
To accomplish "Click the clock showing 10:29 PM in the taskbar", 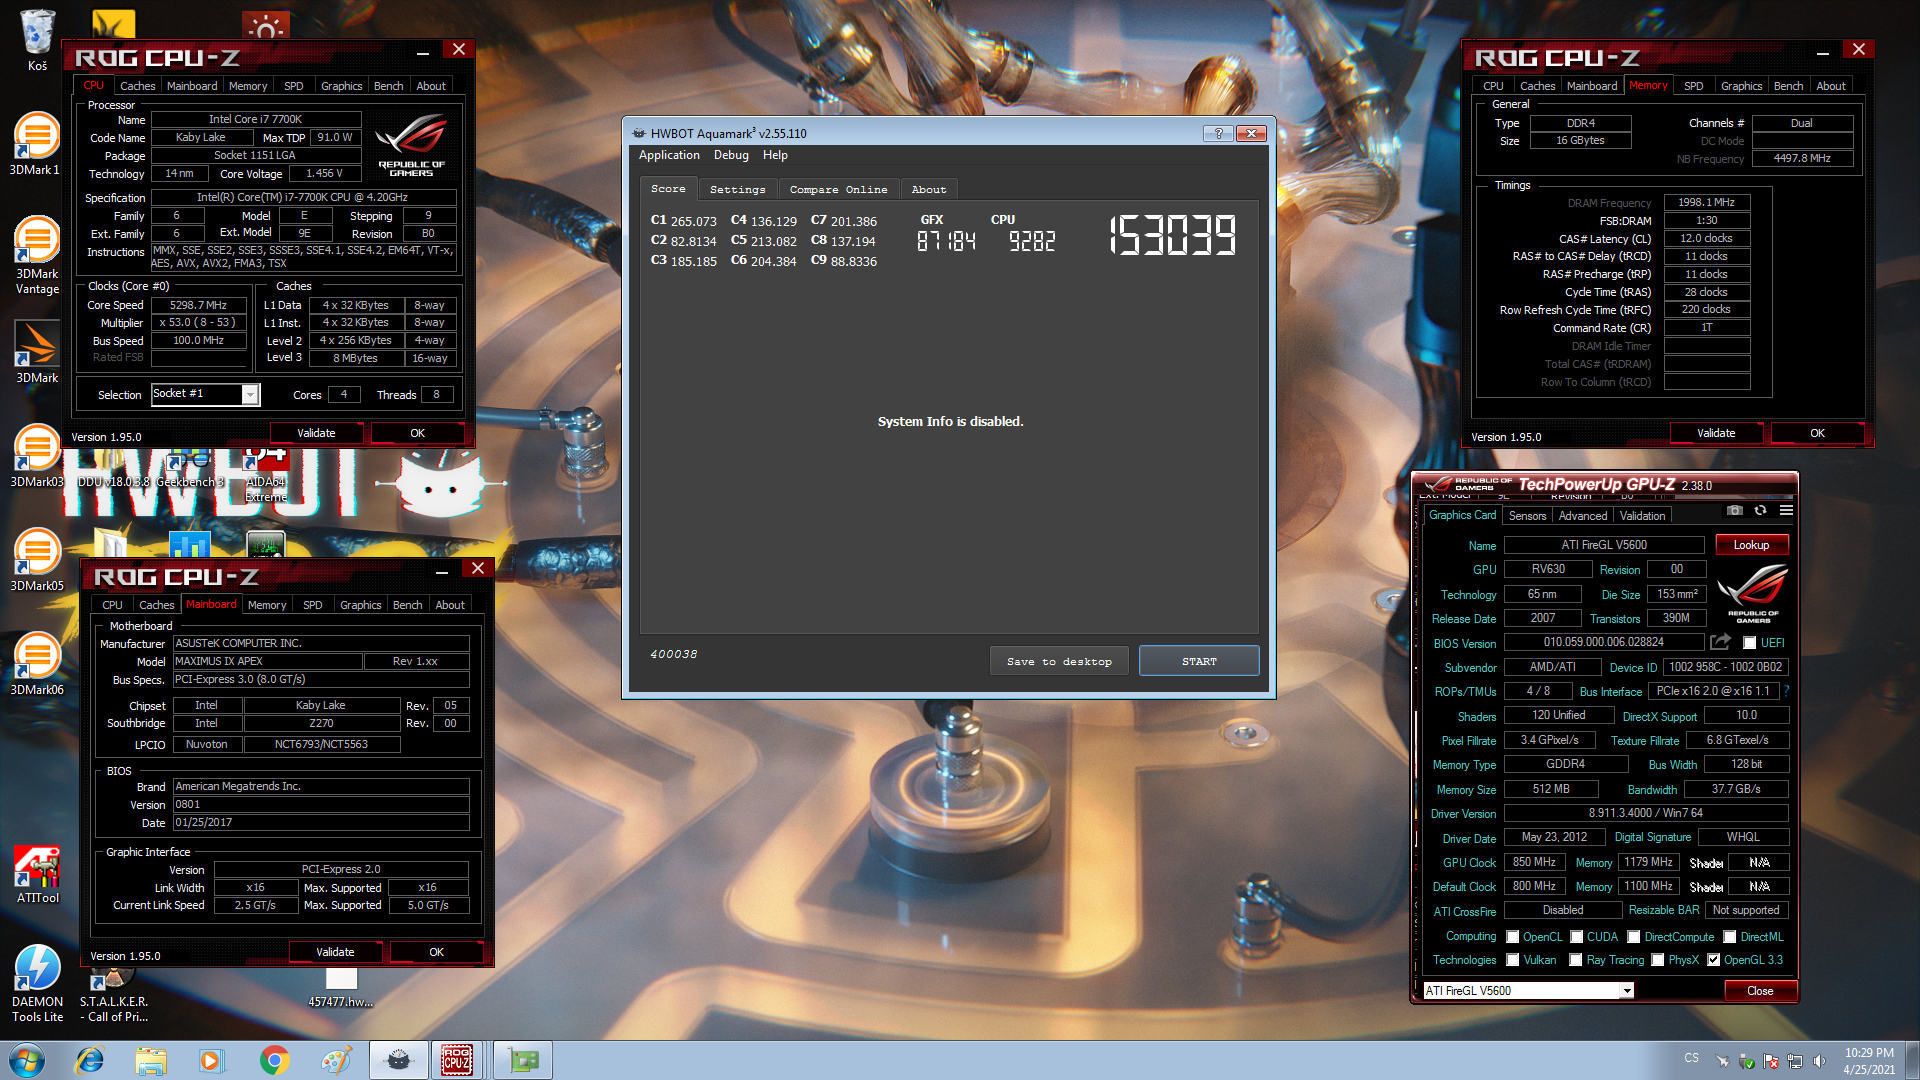I will (x=1869, y=1061).
